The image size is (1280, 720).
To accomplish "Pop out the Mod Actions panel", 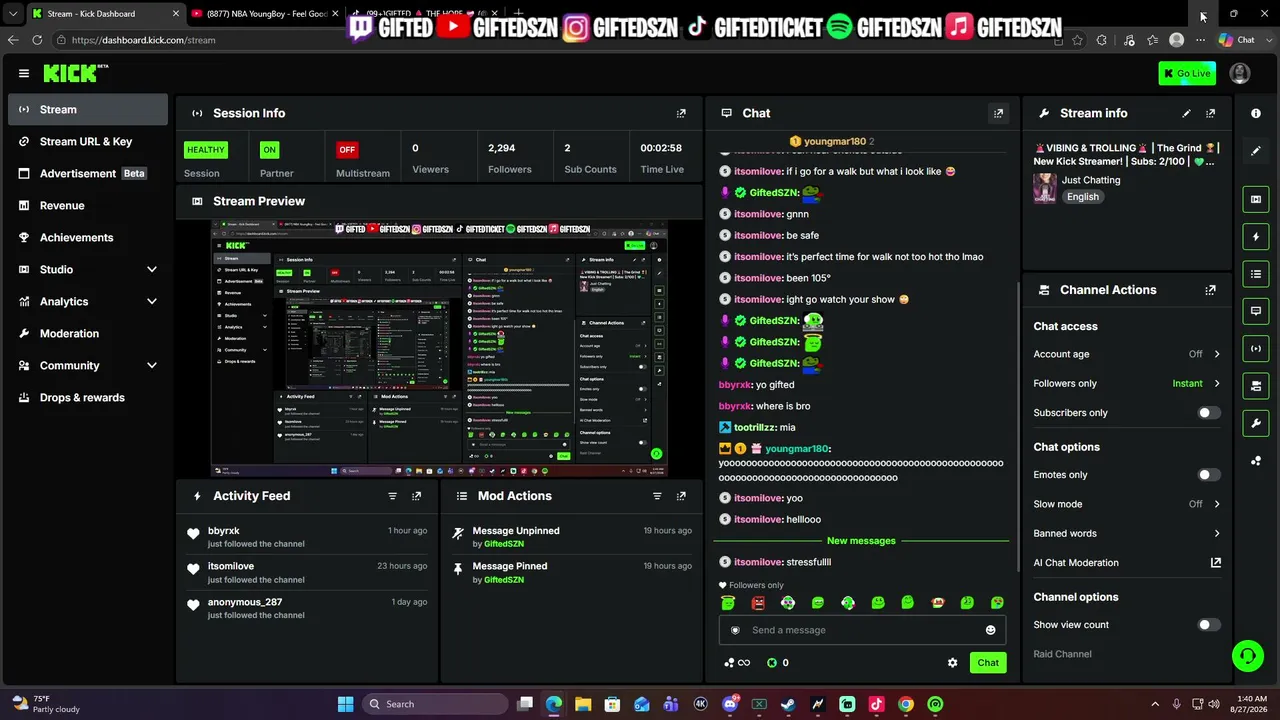I will tap(681, 496).
